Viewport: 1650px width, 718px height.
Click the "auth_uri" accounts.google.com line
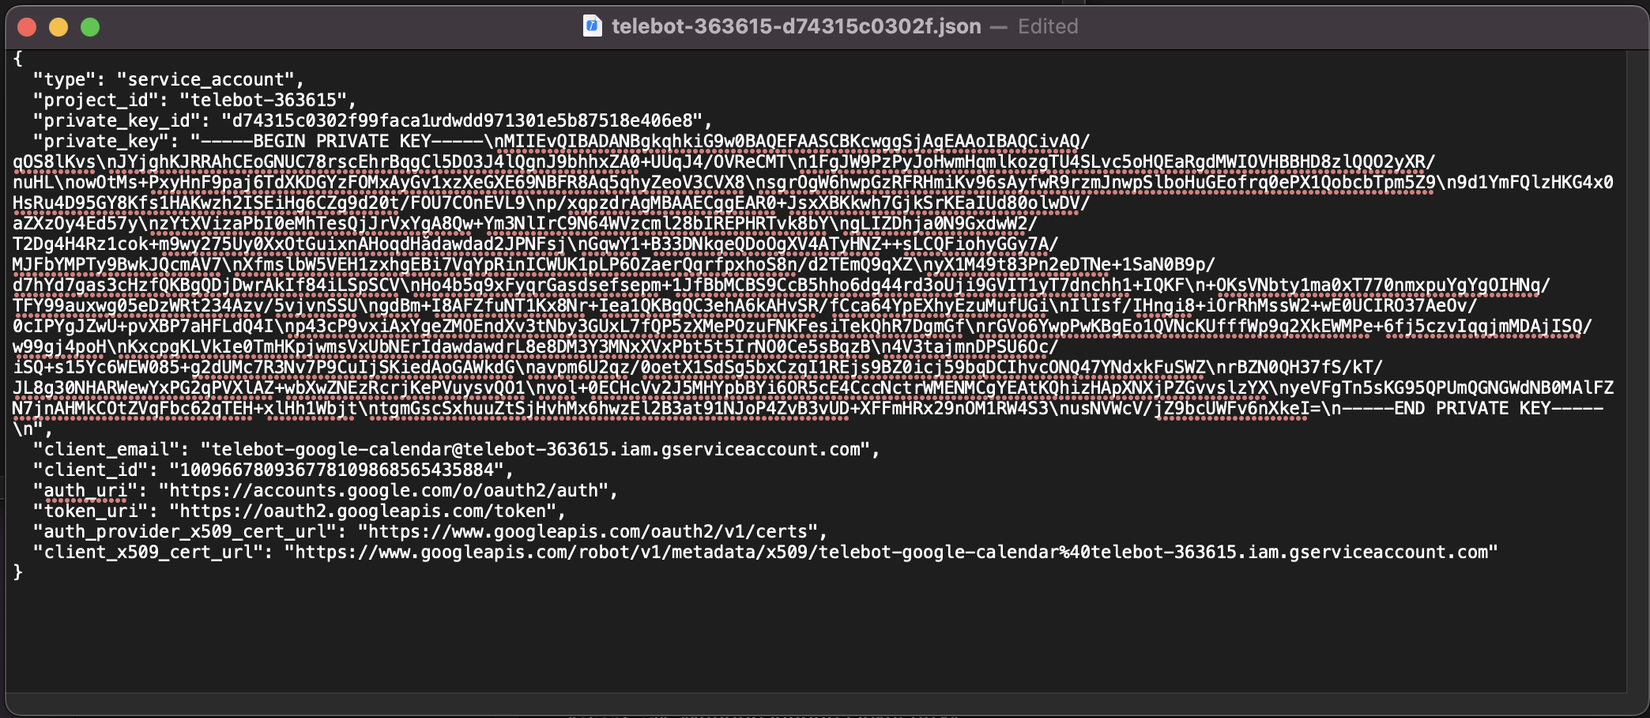[x=326, y=491]
